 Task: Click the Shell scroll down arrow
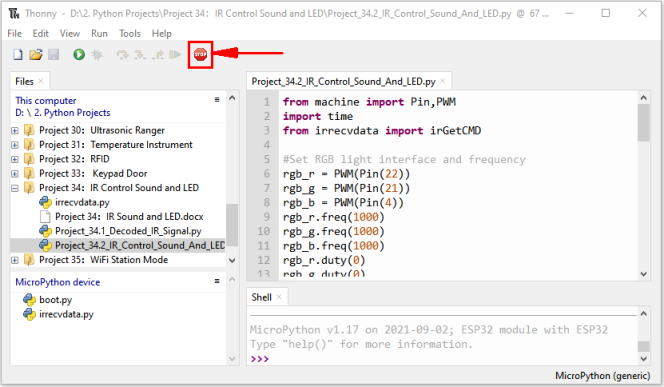(x=644, y=359)
